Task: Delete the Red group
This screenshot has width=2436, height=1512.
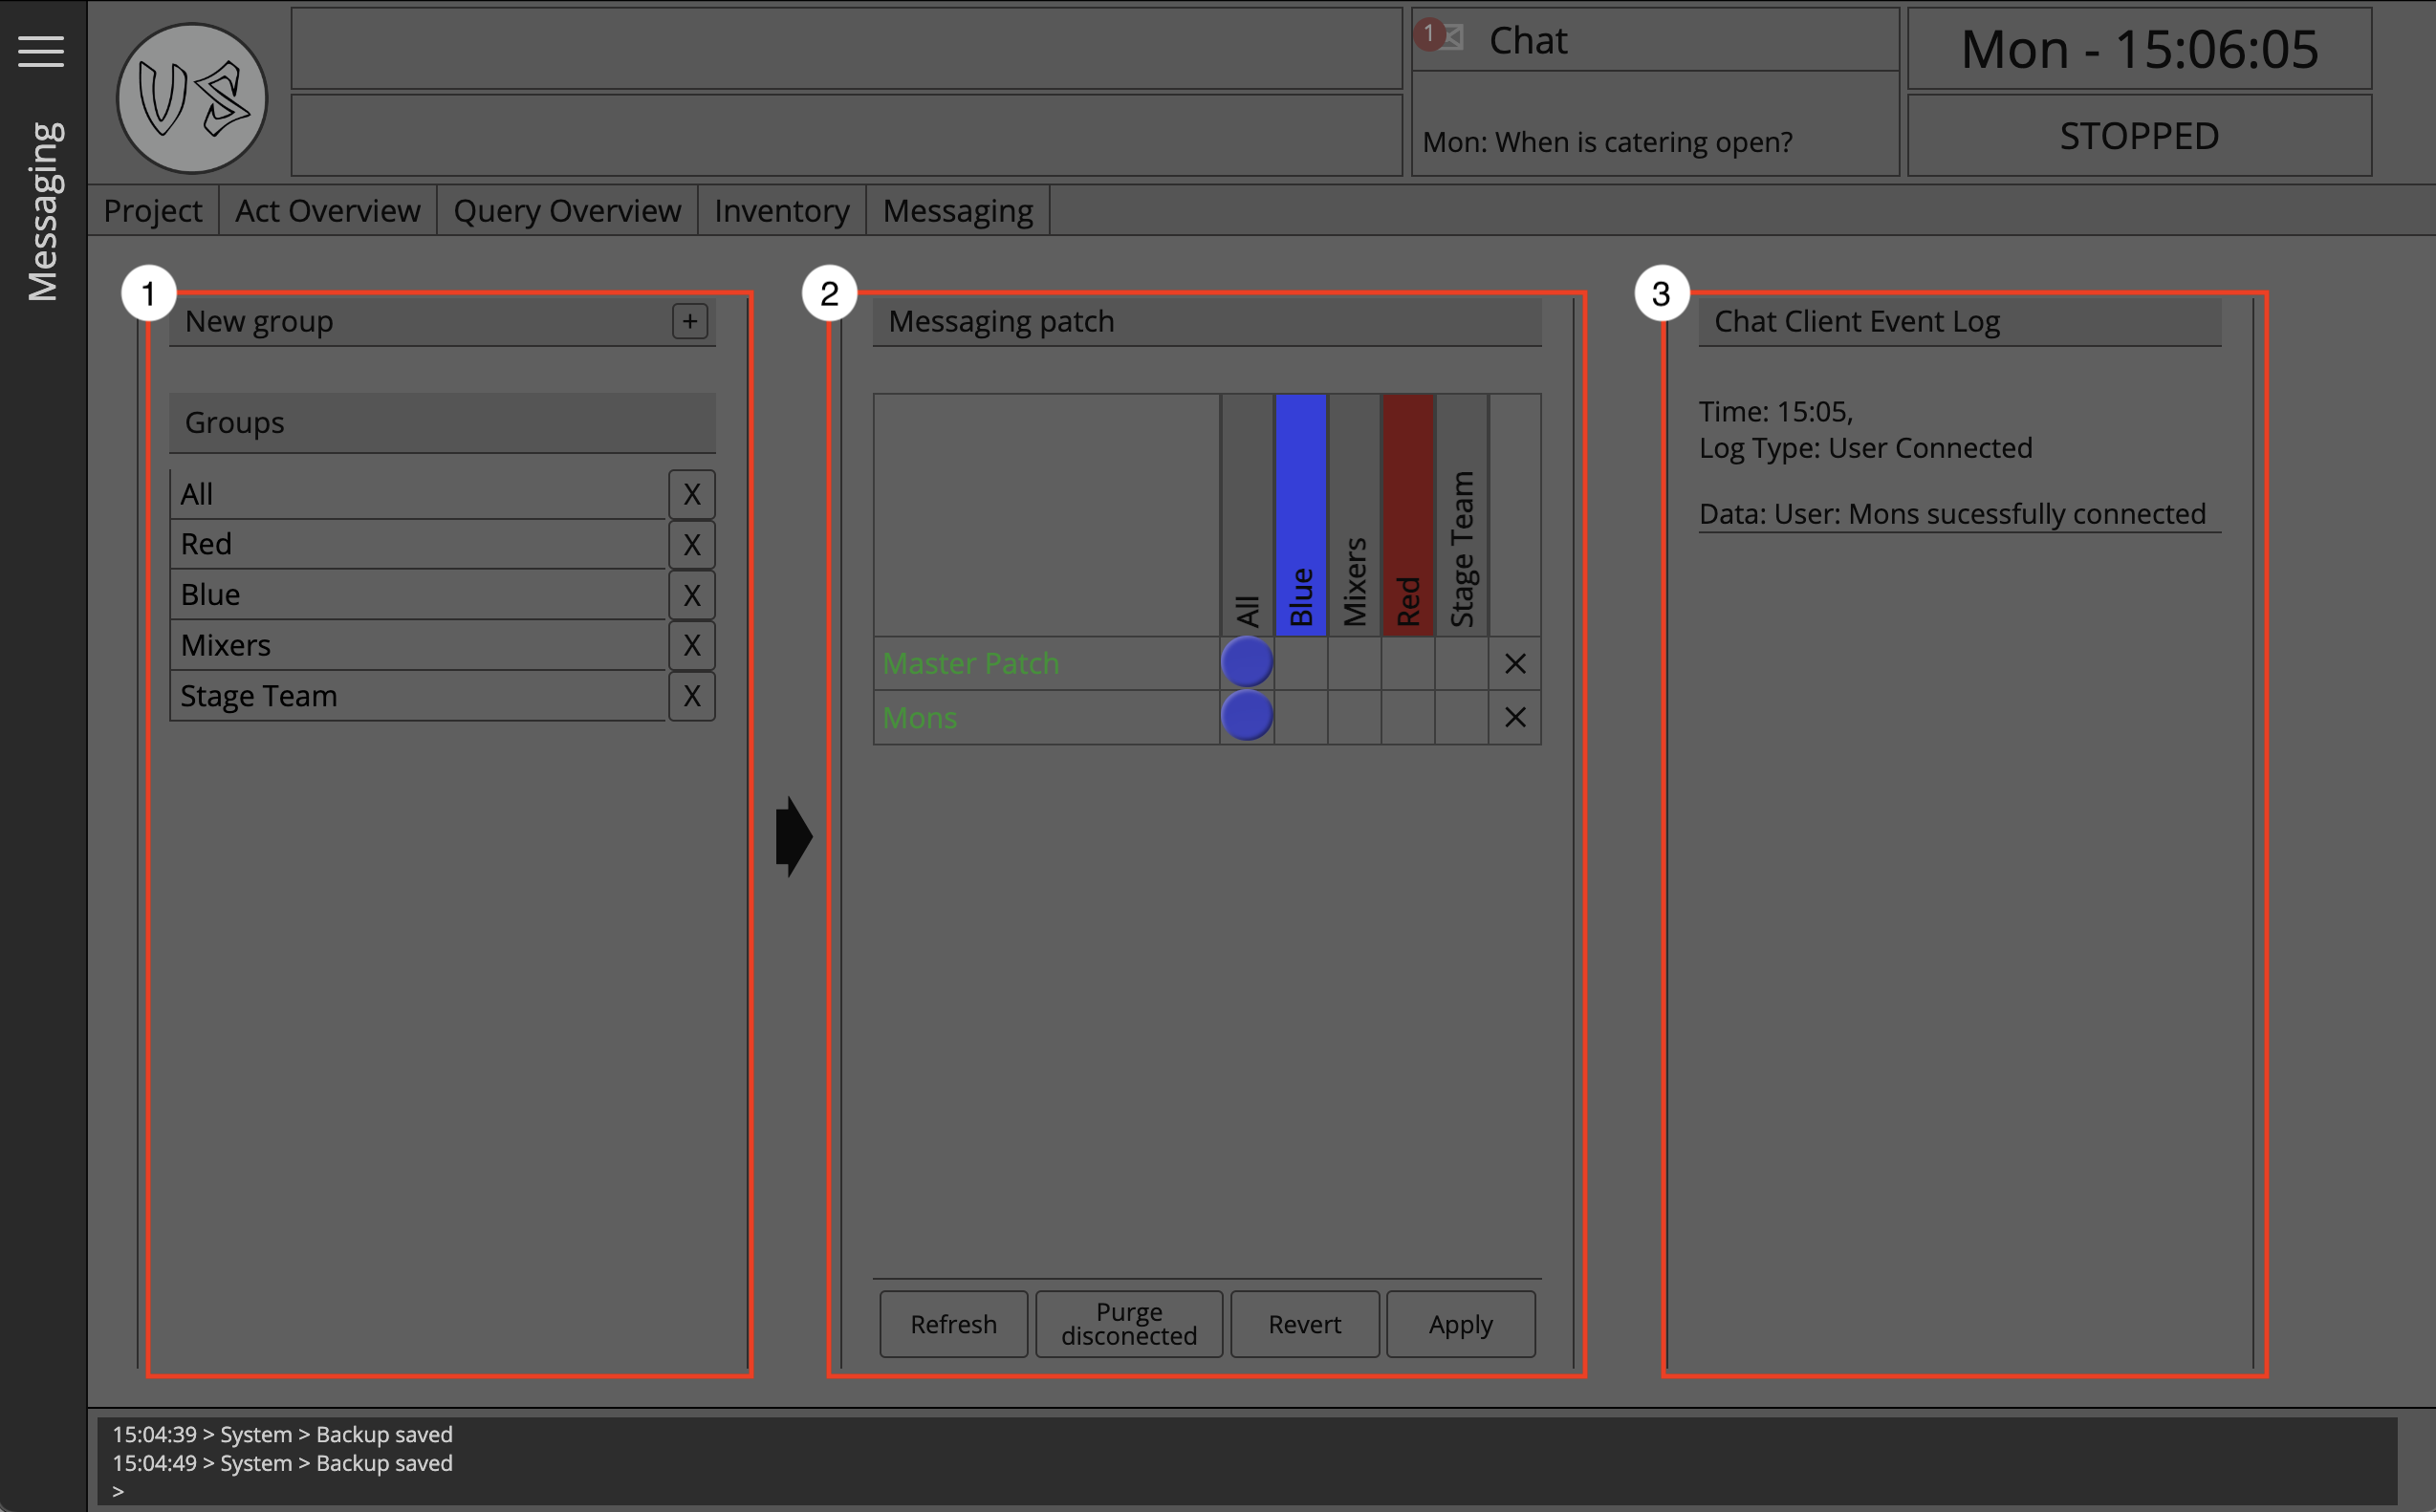Action: [x=692, y=544]
